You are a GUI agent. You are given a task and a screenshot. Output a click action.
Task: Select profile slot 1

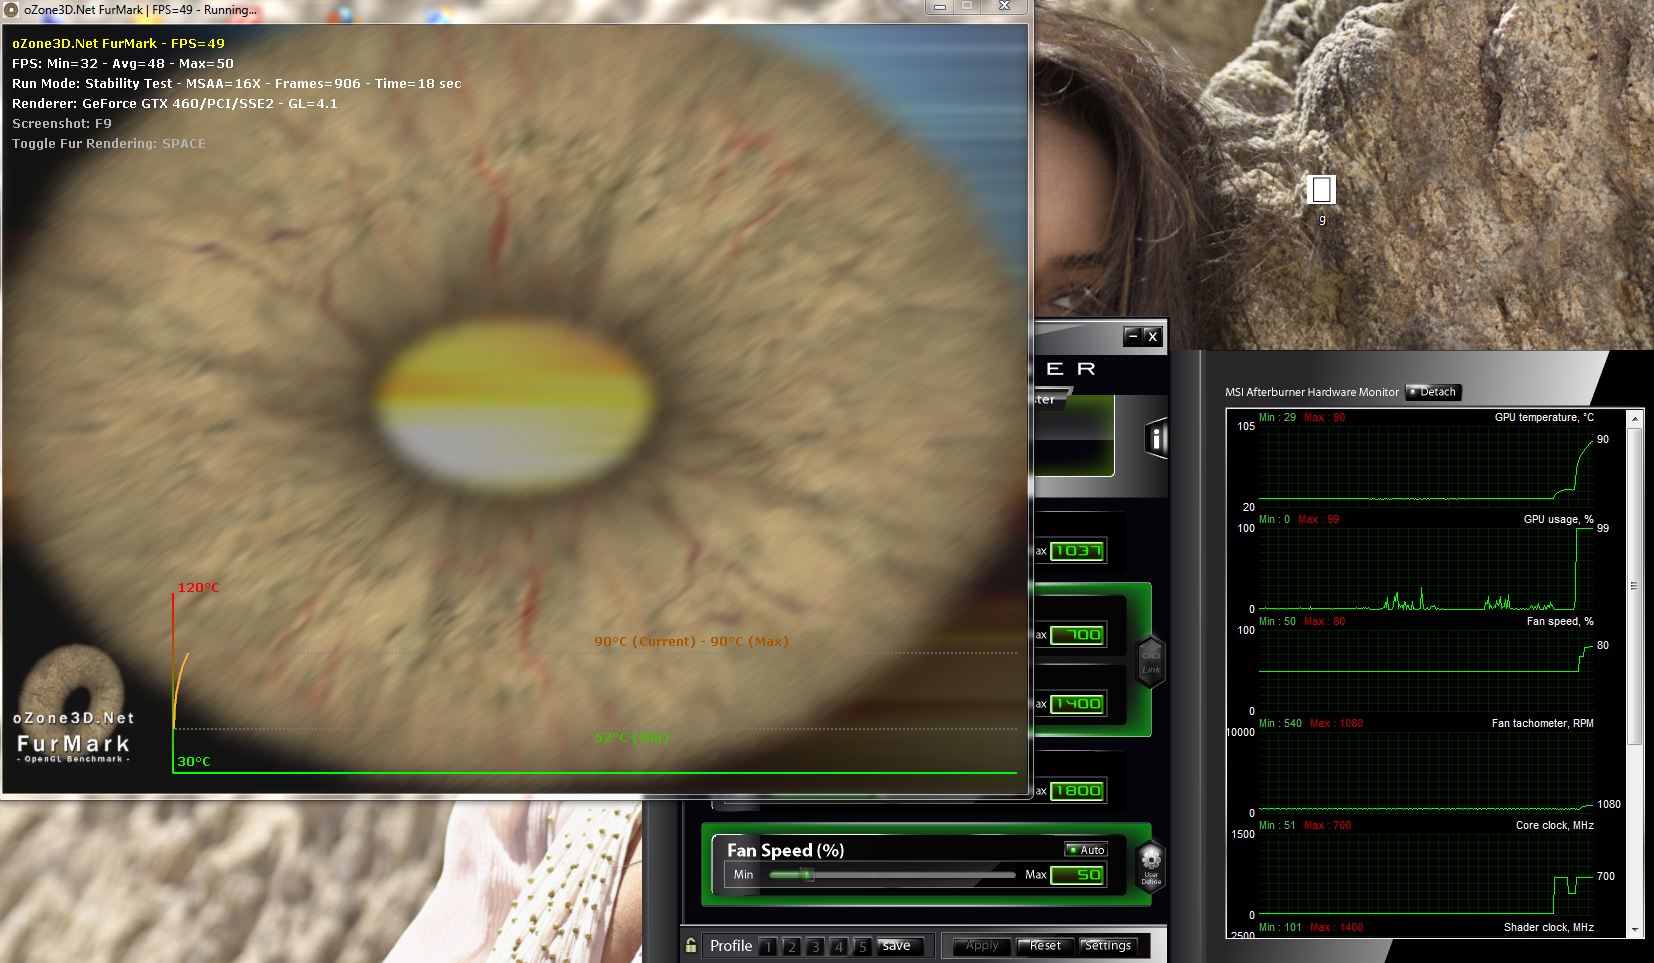click(x=768, y=946)
